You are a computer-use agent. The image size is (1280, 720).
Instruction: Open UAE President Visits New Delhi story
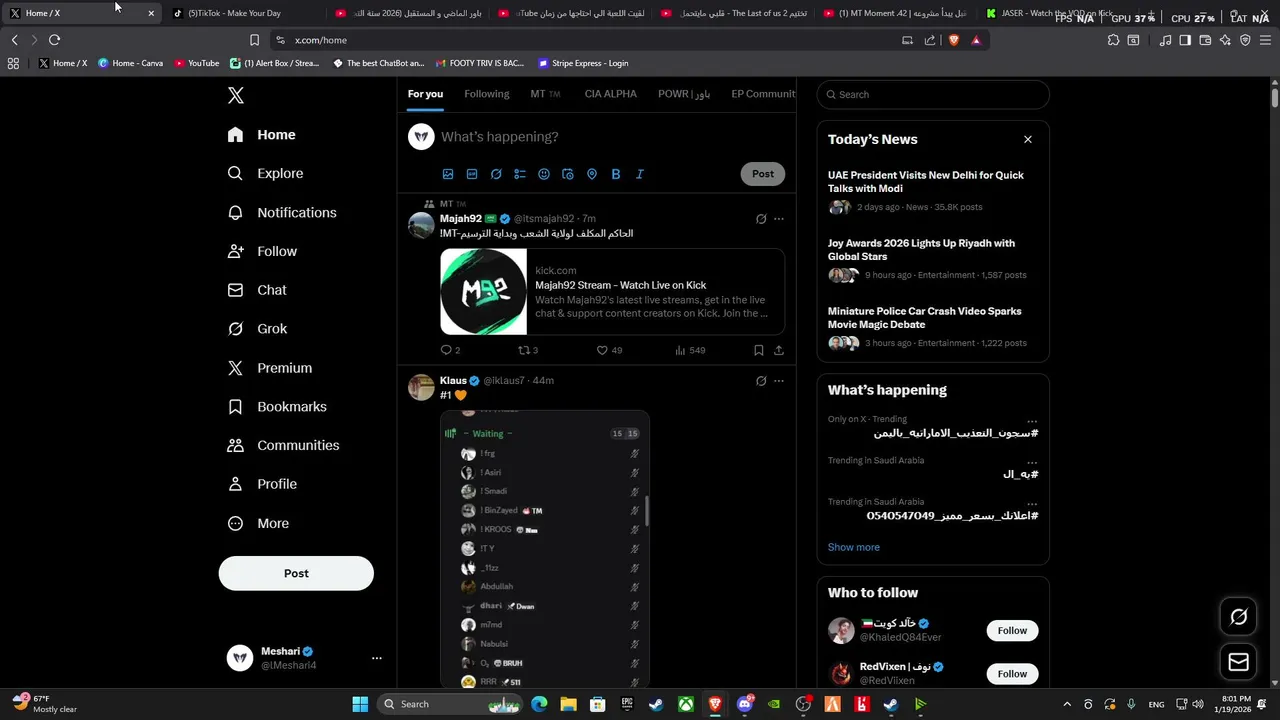pos(933,194)
